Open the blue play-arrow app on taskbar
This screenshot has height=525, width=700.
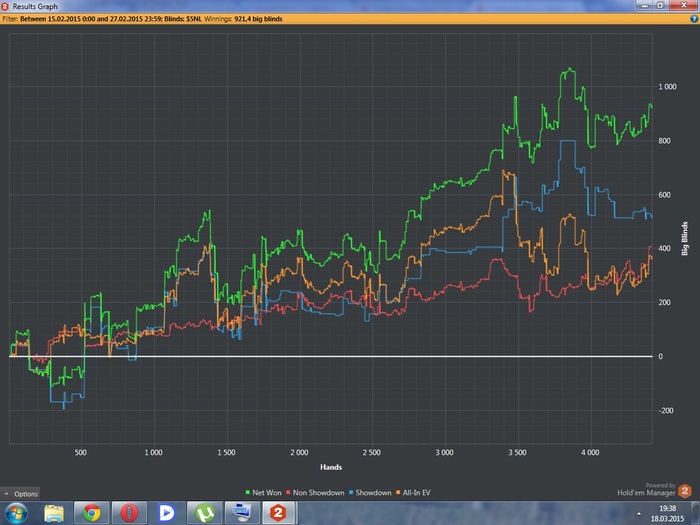point(167,513)
